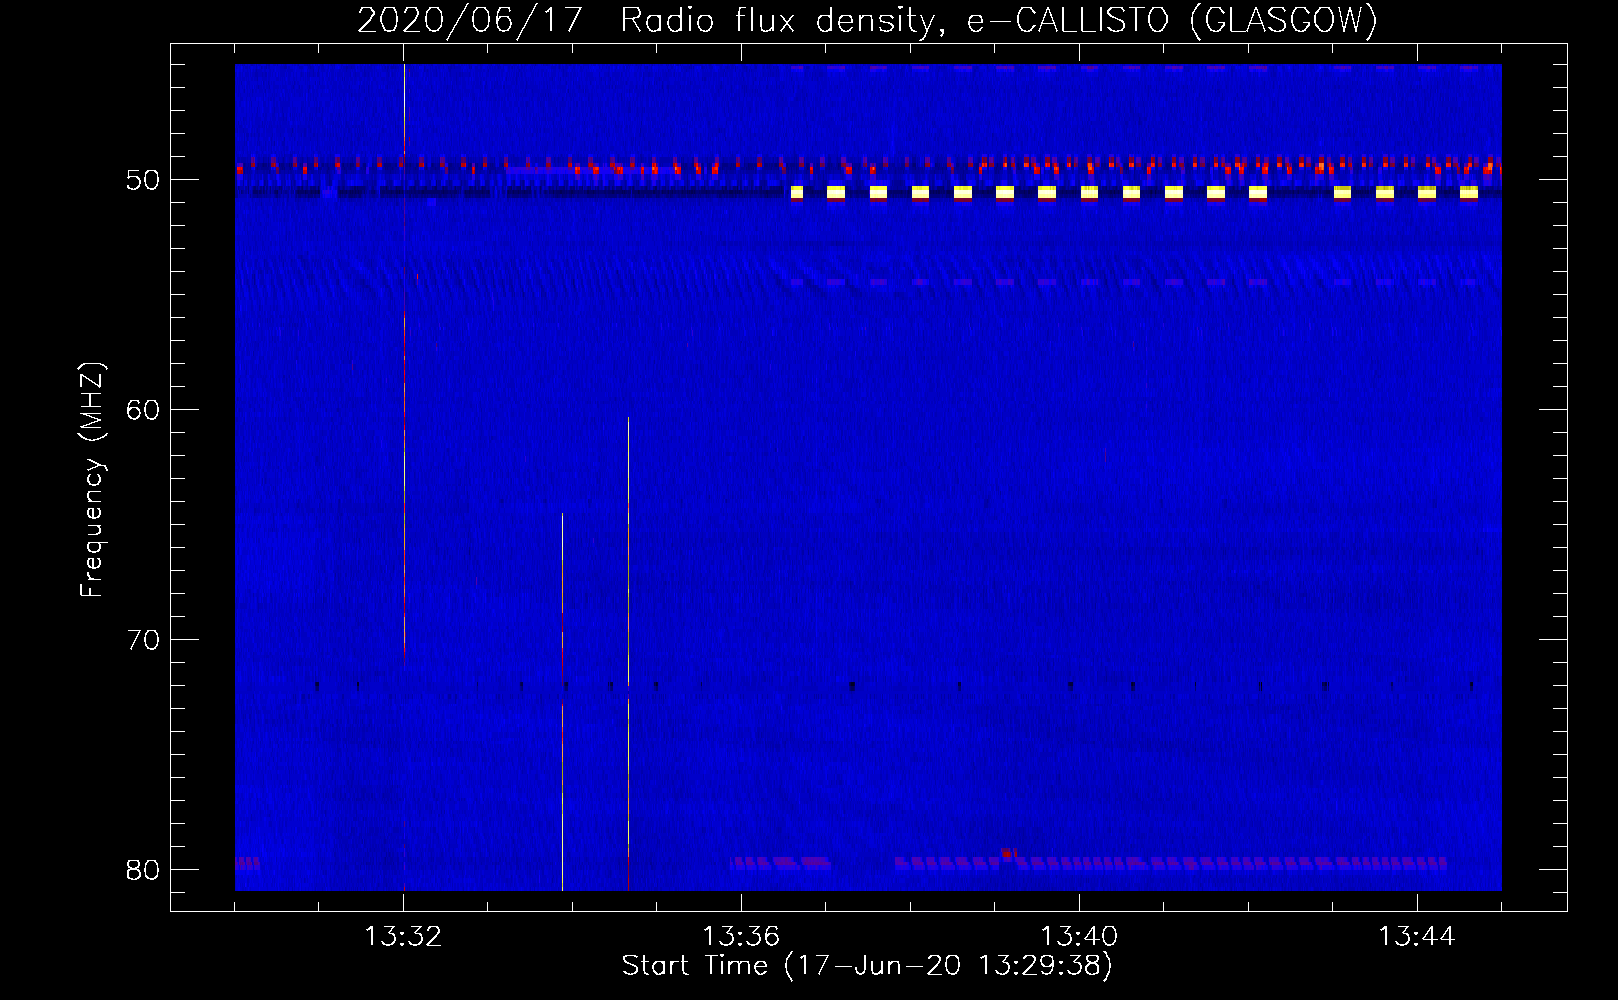The height and width of the screenshot is (1000, 1618).
Task: Click the plot title '2020/06/17 Radio flux density, e-CALLISTO (GLASGOW)'
Action: point(867,20)
